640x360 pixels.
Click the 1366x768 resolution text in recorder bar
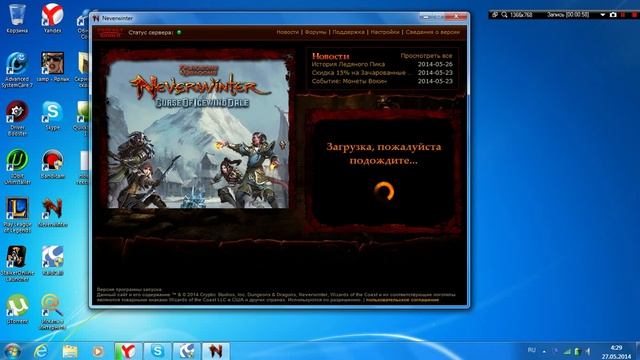pyautogui.click(x=521, y=15)
